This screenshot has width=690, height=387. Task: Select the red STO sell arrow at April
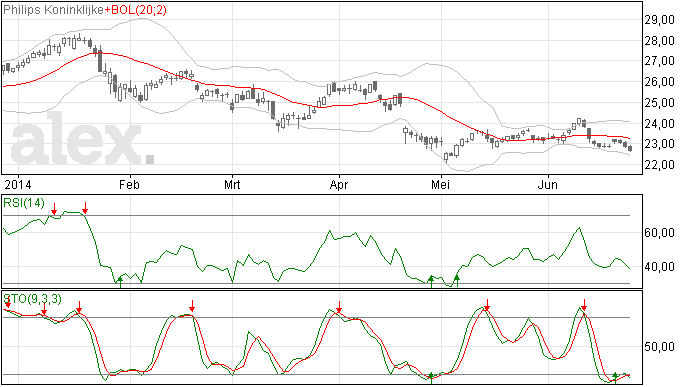click(x=339, y=307)
